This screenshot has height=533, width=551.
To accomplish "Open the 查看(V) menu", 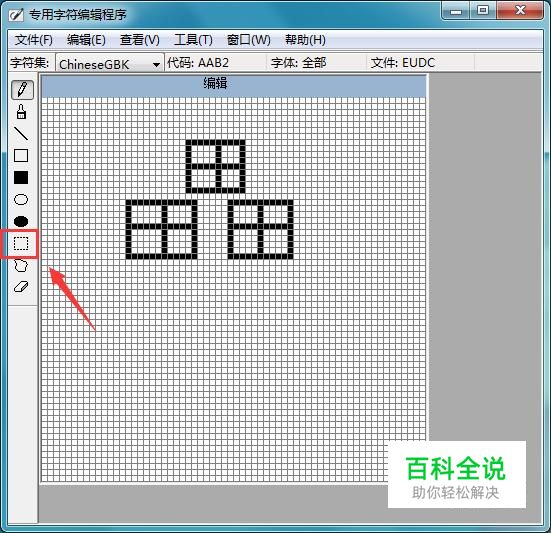I will click(x=140, y=40).
